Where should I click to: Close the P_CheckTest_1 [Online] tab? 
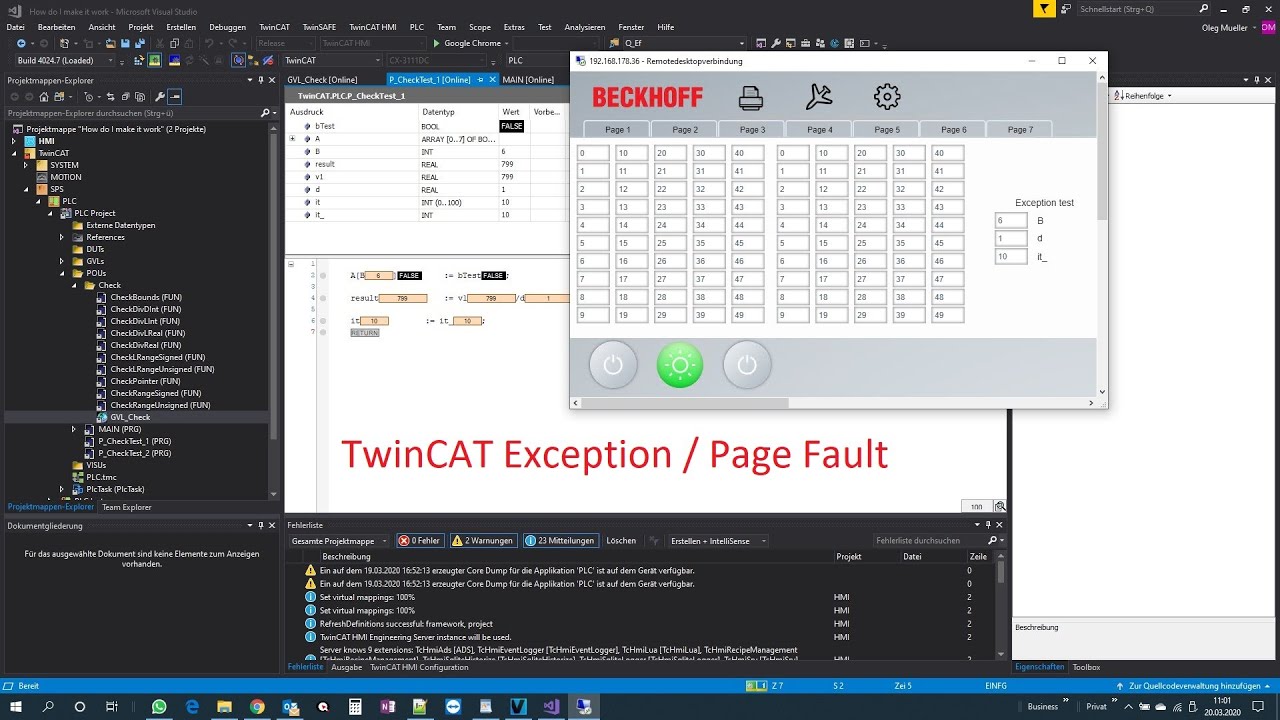coord(492,80)
